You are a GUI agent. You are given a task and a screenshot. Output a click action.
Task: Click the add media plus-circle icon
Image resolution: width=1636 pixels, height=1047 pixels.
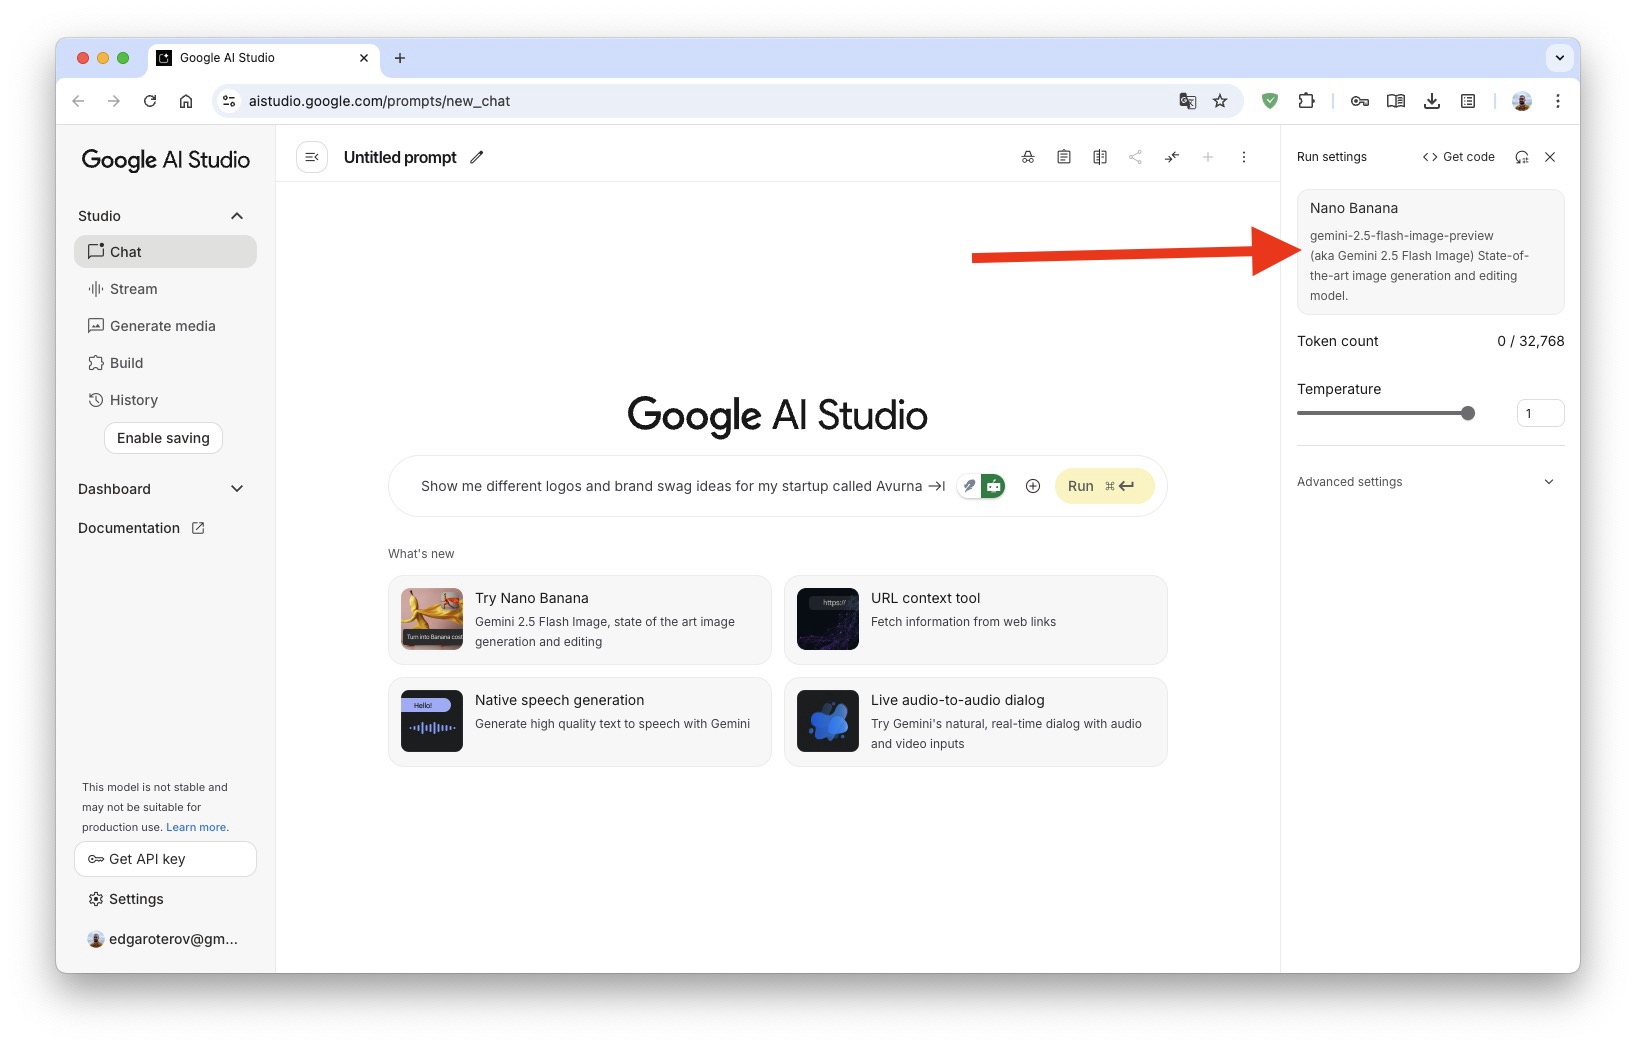[1033, 486]
